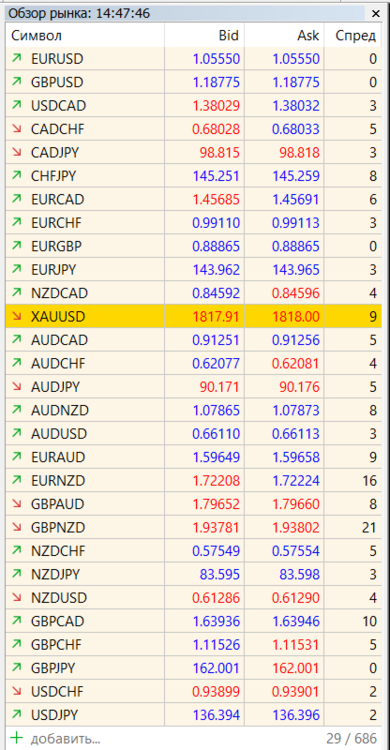Viewport: 390px width, 750px height.
Task: Click the green plus icon for adding symbols
Action: [x=17, y=738]
